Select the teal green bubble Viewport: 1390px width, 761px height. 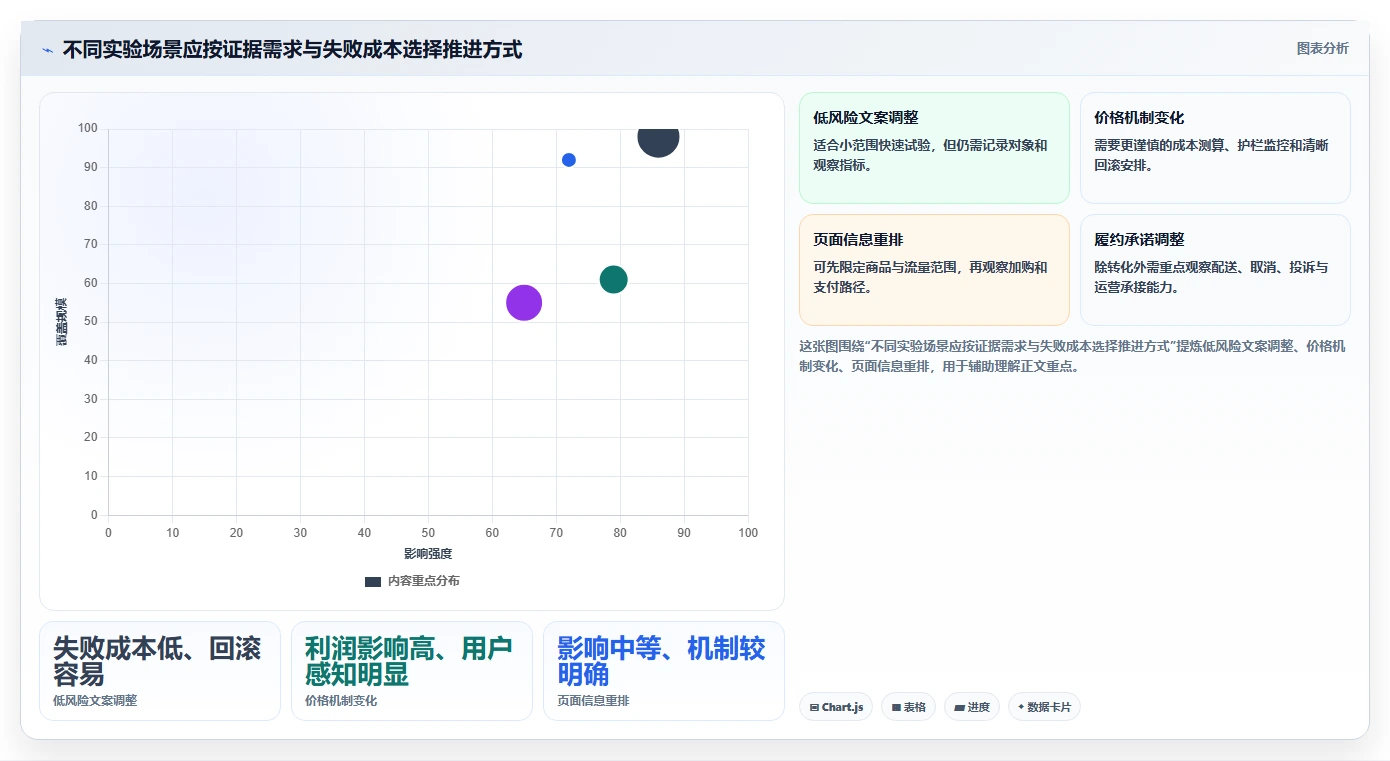point(613,280)
